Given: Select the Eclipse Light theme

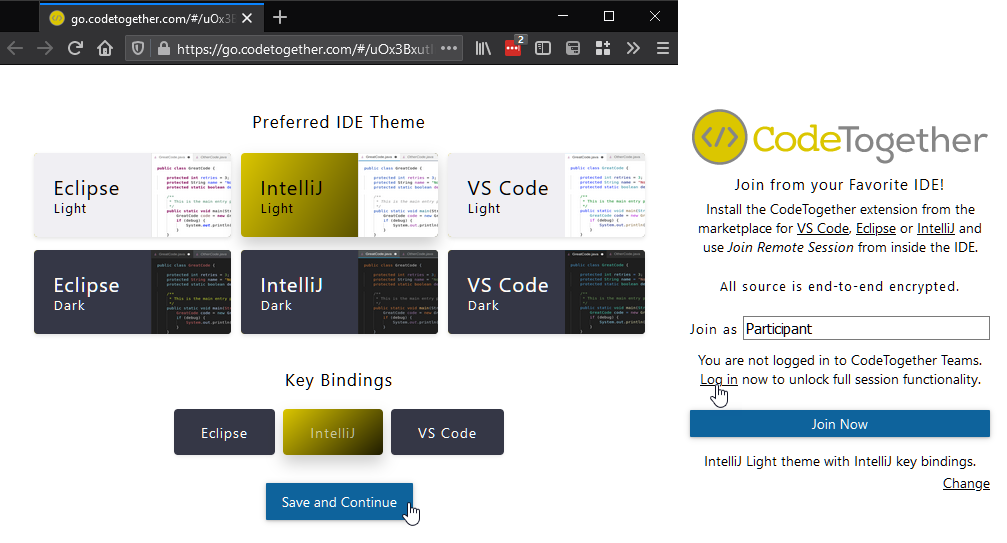Looking at the screenshot, I should pos(132,196).
